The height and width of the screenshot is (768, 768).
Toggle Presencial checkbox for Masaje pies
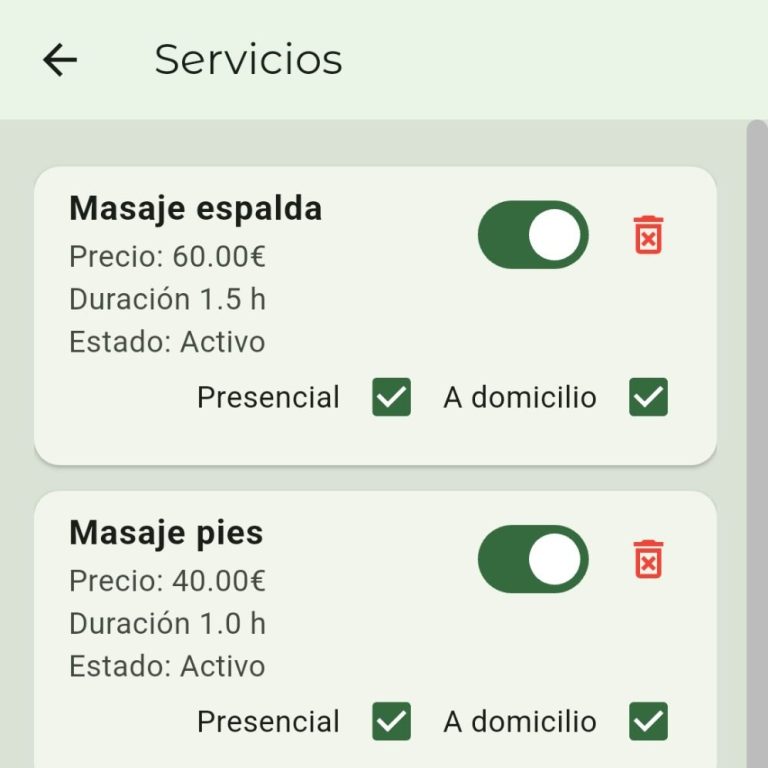(x=391, y=722)
